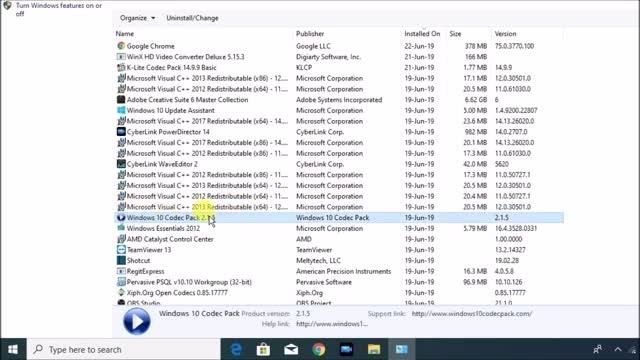Click the video camera taskbar icon
This screenshot has height=360, width=640.
click(x=346, y=349)
